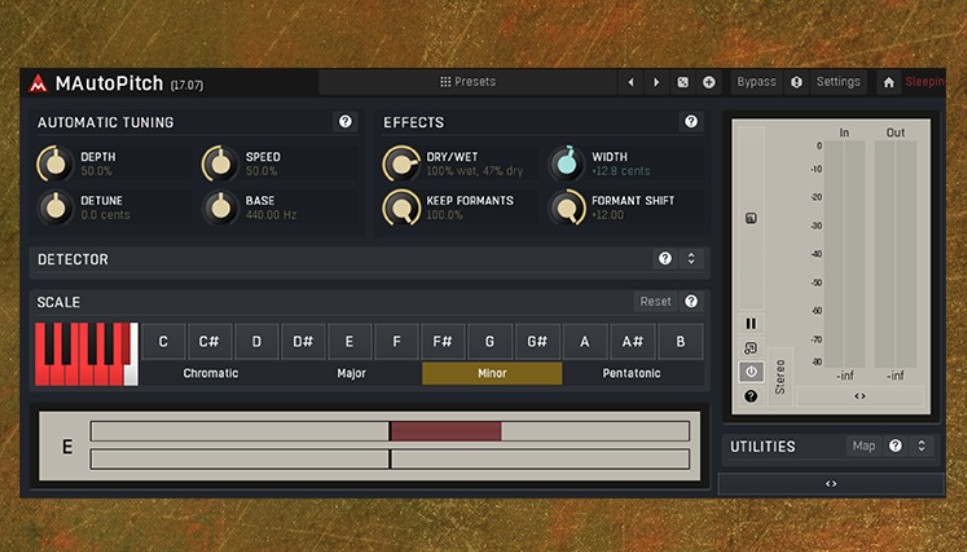Click the icon left of the -30 mark

point(751,218)
